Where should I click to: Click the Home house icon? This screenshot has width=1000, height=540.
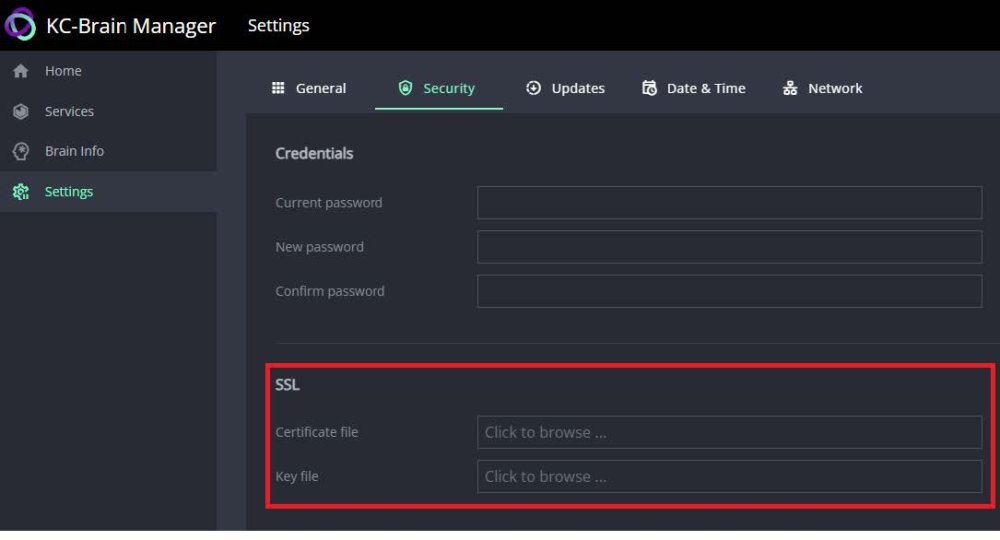tap(20, 72)
